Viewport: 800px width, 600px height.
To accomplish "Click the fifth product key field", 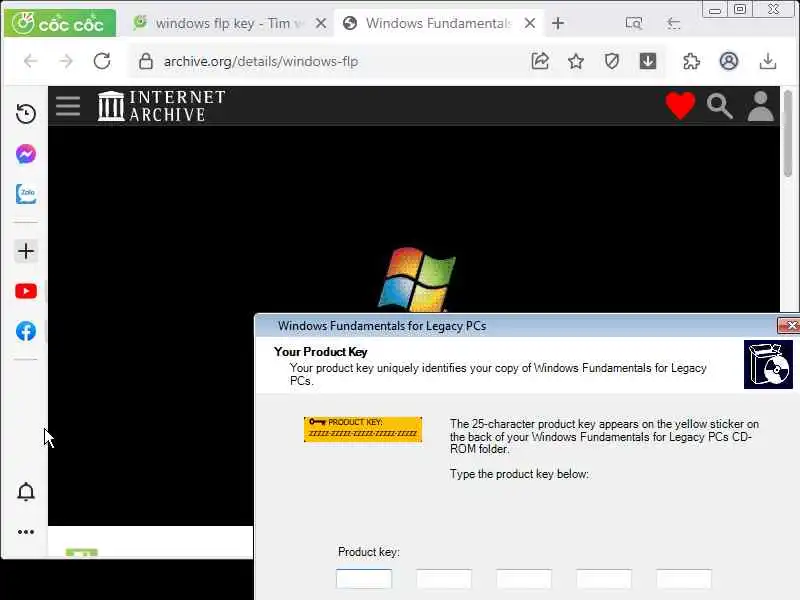I will [684, 579].
